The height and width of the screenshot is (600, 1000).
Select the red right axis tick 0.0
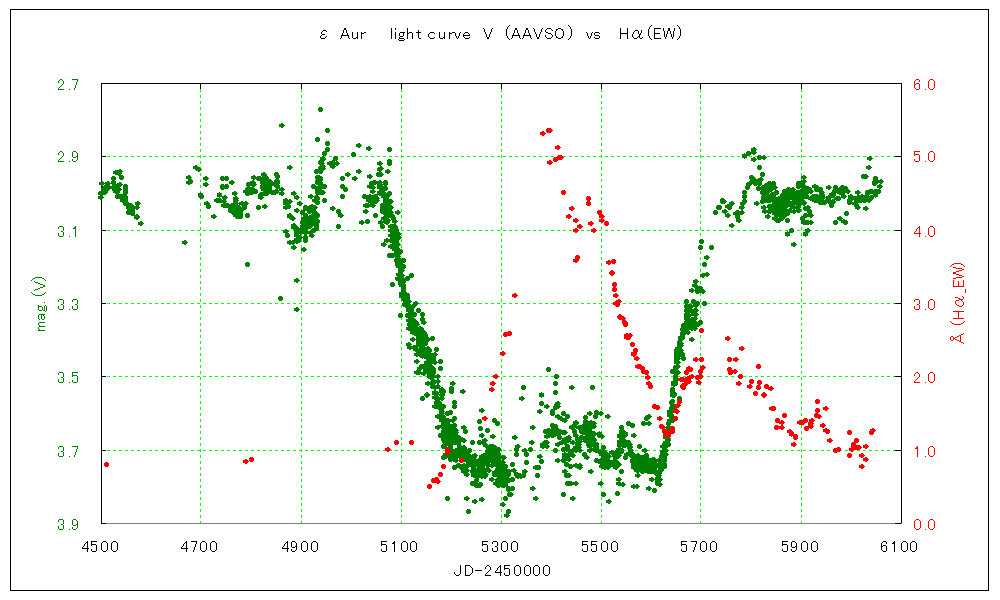point(923,524)
